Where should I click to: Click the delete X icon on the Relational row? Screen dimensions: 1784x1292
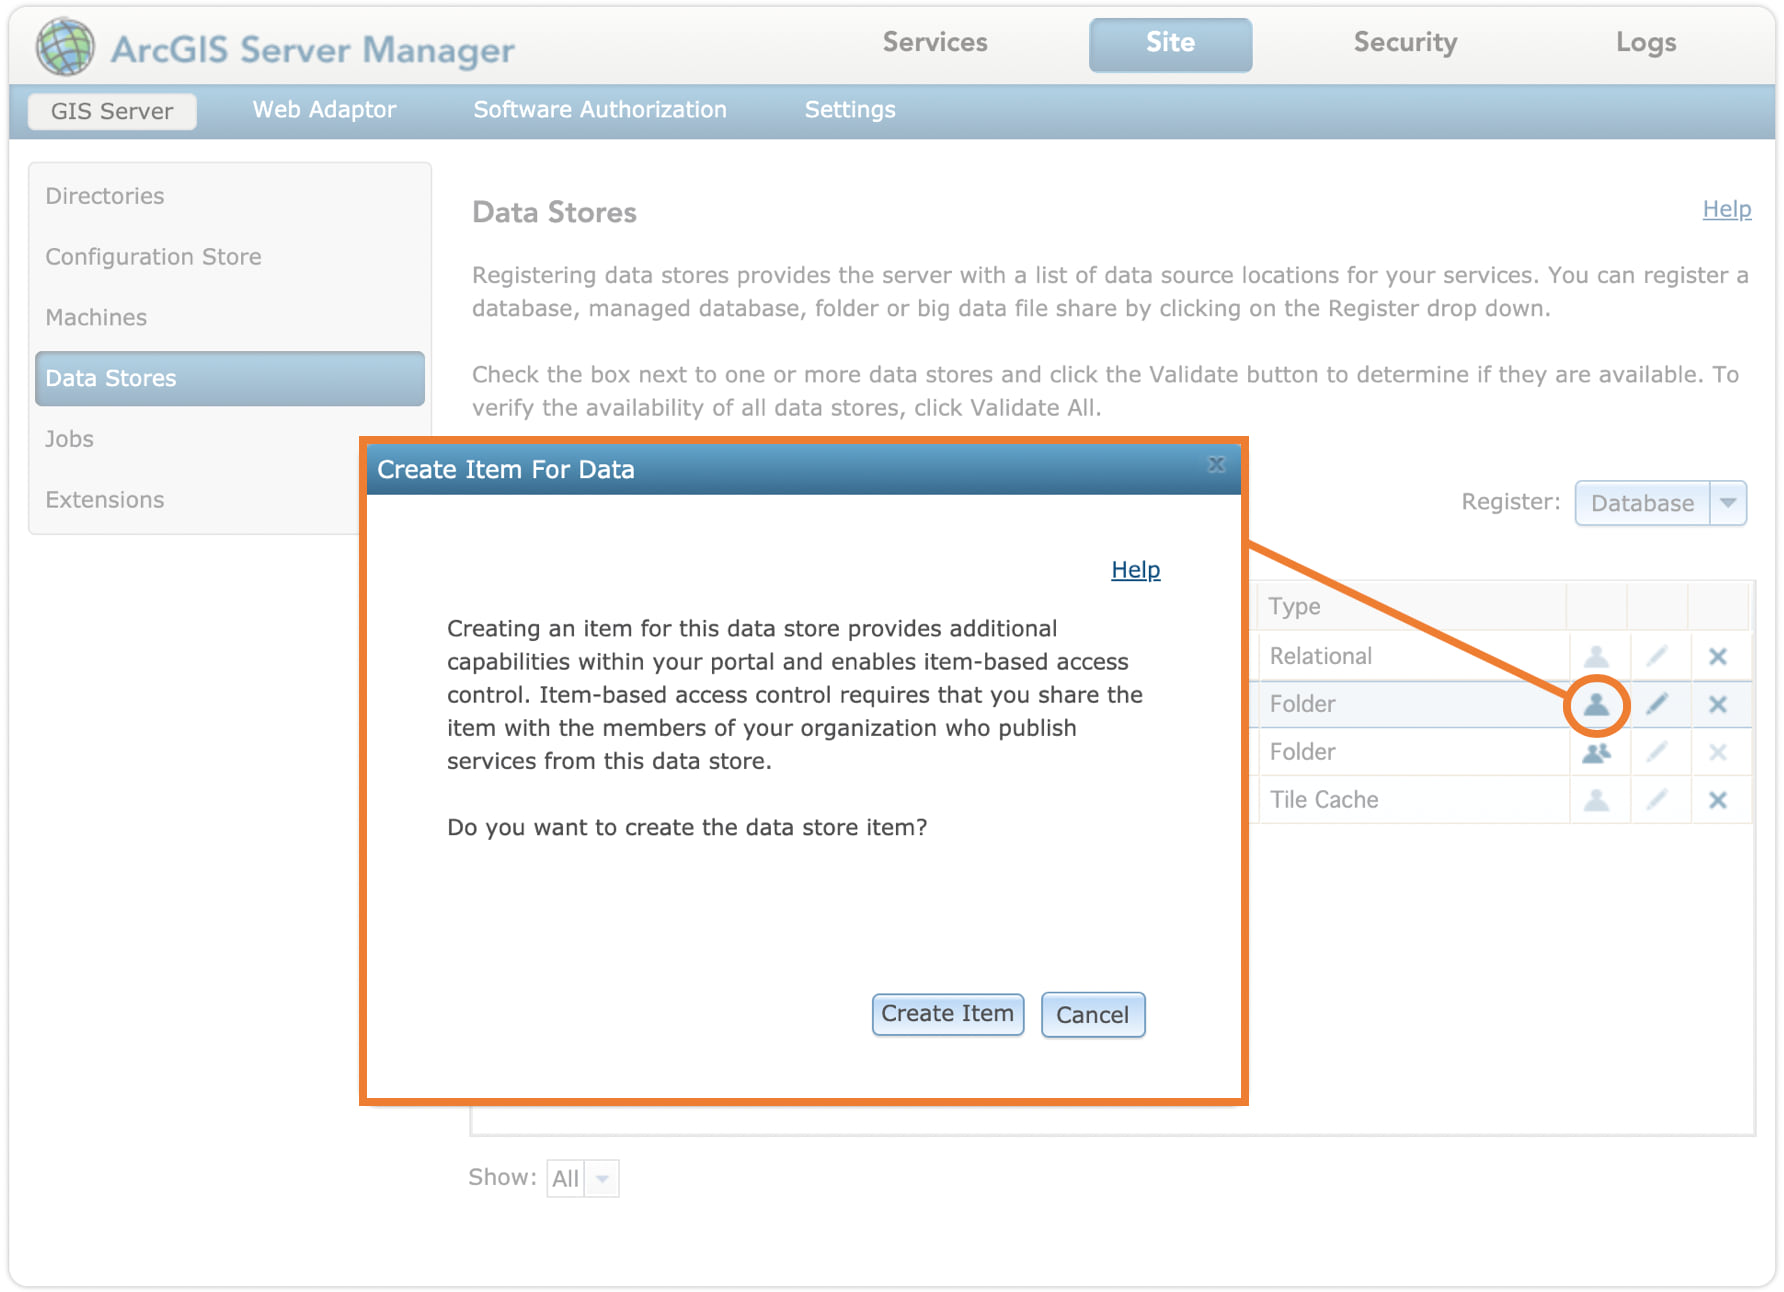[x=1719, y=656]
